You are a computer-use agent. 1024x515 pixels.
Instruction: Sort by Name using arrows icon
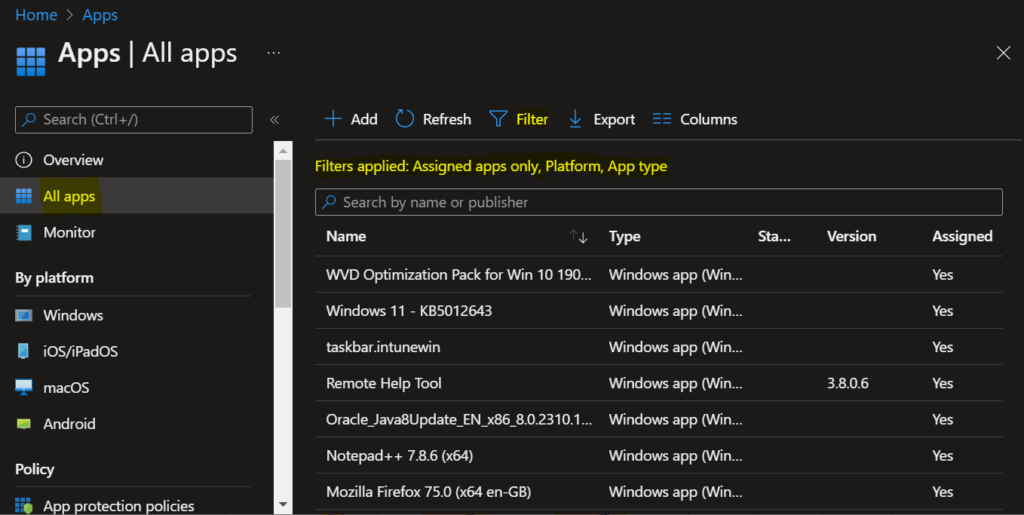pos(578,236)
